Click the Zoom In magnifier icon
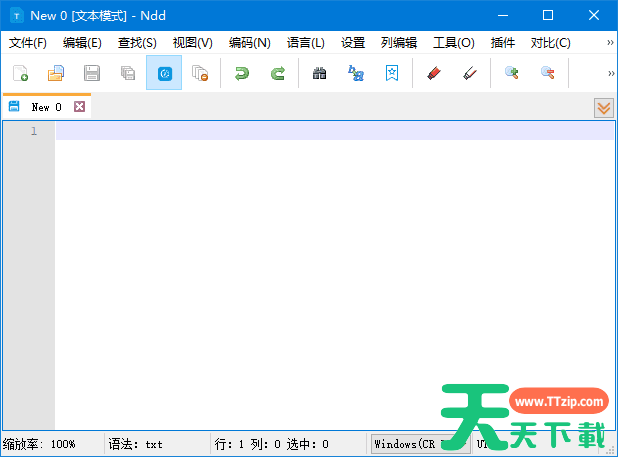 click(511, 73)
